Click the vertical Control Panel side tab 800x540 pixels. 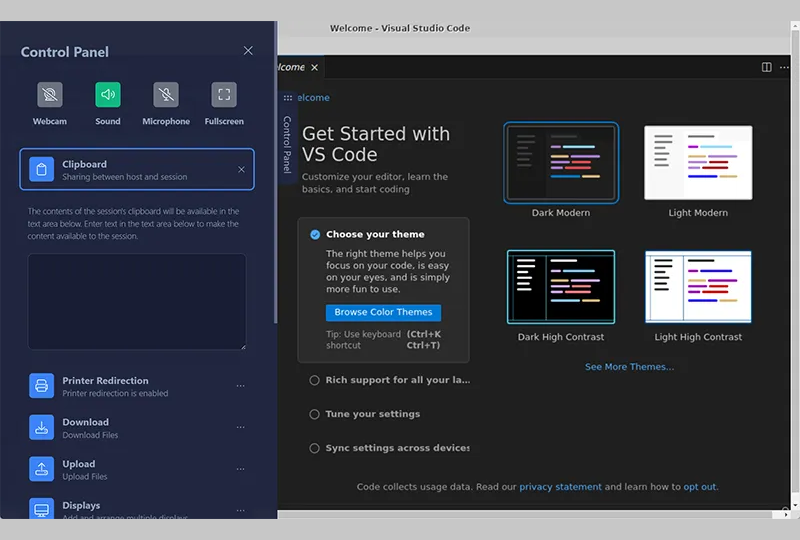(x=287, y=144)
